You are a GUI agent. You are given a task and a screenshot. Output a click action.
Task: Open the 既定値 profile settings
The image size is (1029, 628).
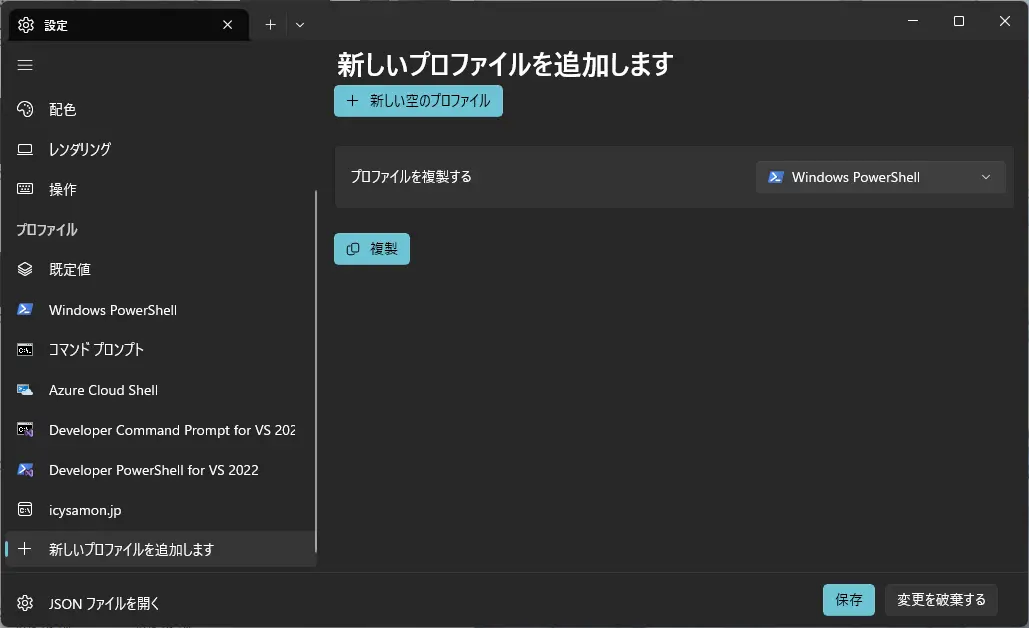coord(160,269)
